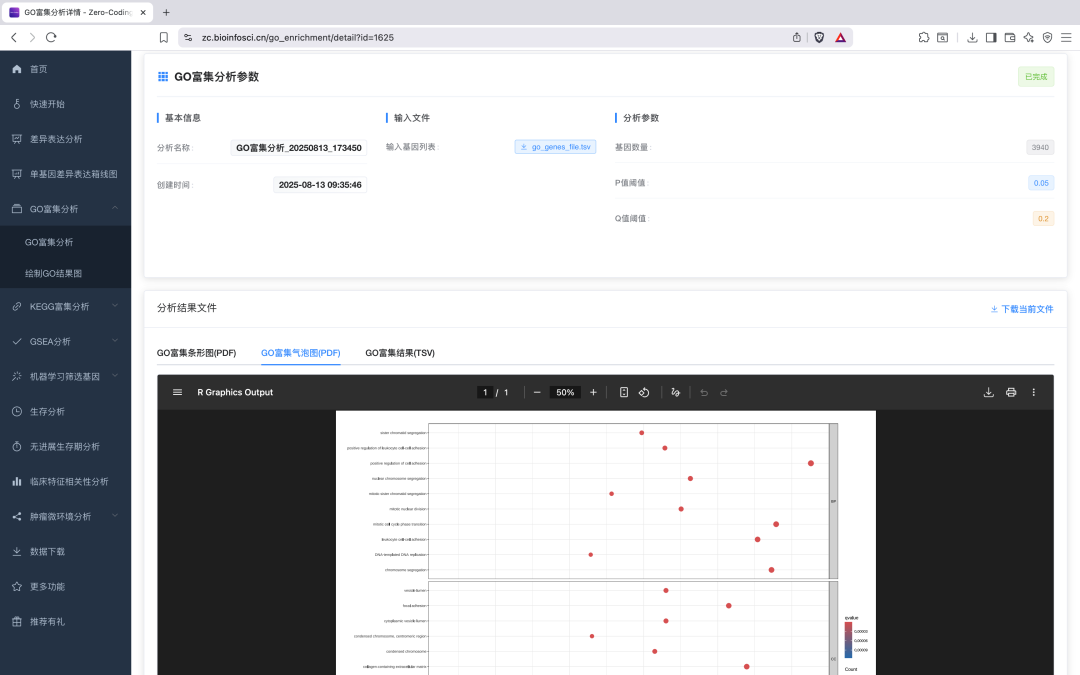Zoom in on the PDF bubble plot
Viewport: 1080px width, 675px height.
pyautogui.click(x=593, y=392)
